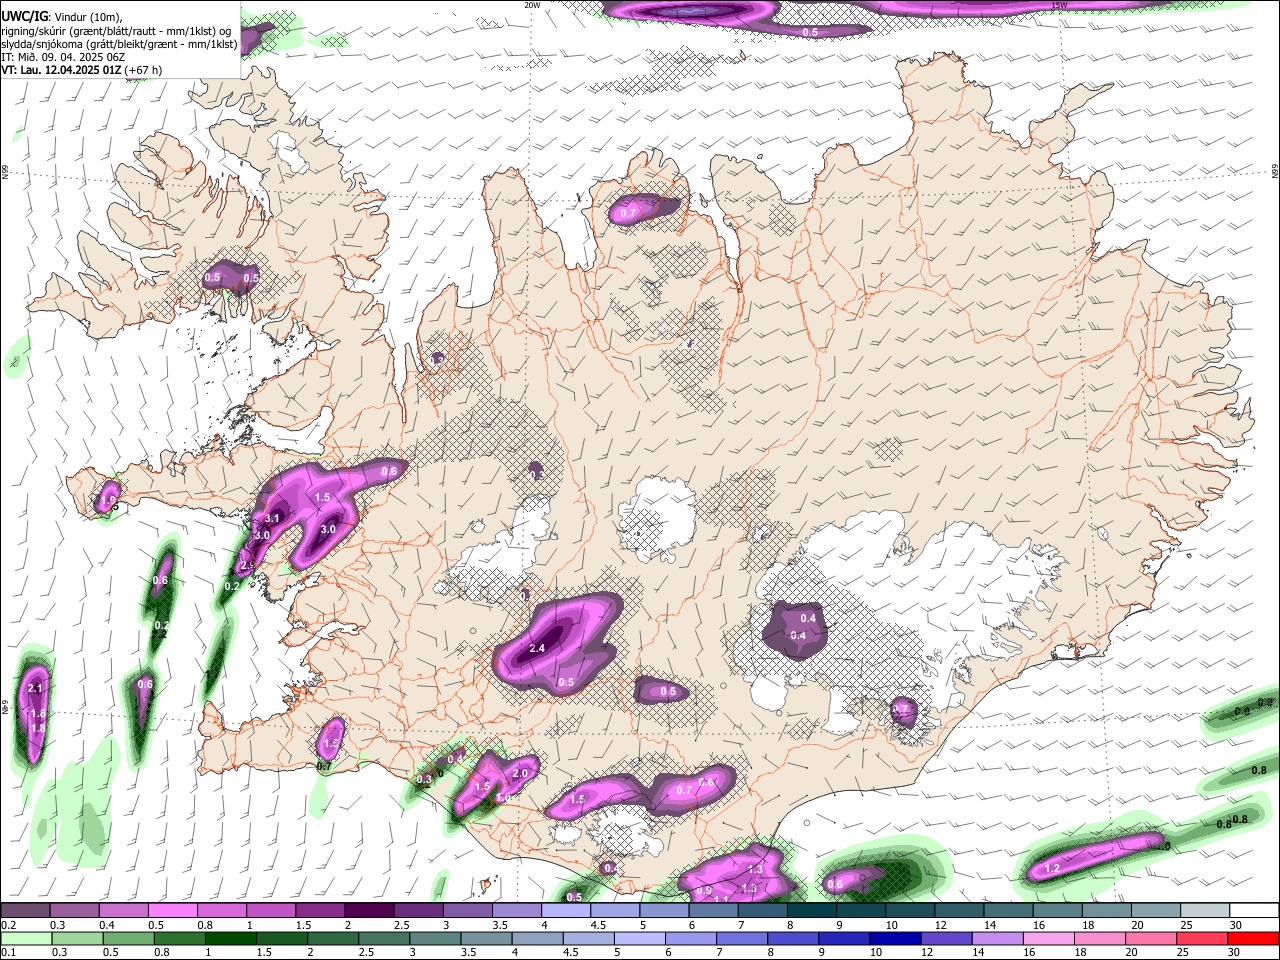Click the 2.1 value off the southwest coast
1280x960 pixels.
36,688
